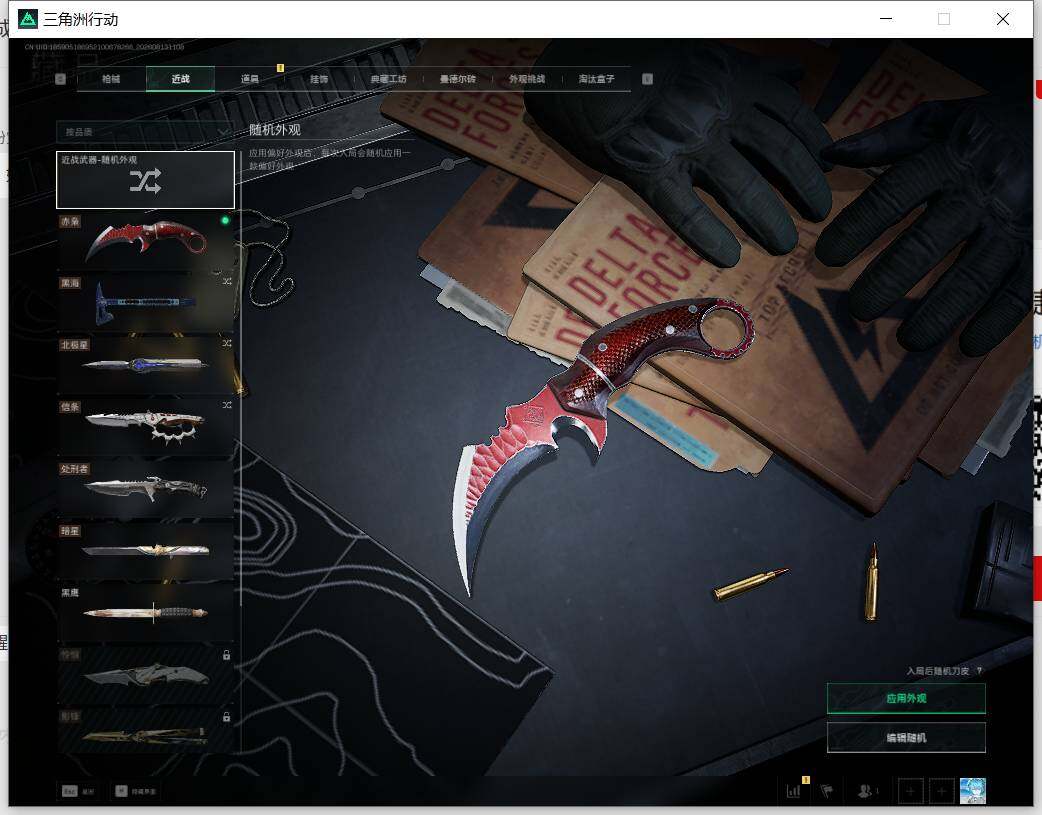Open the 曼德尔砖 tab
The image size is (1042, 815).
coord(458,79)
